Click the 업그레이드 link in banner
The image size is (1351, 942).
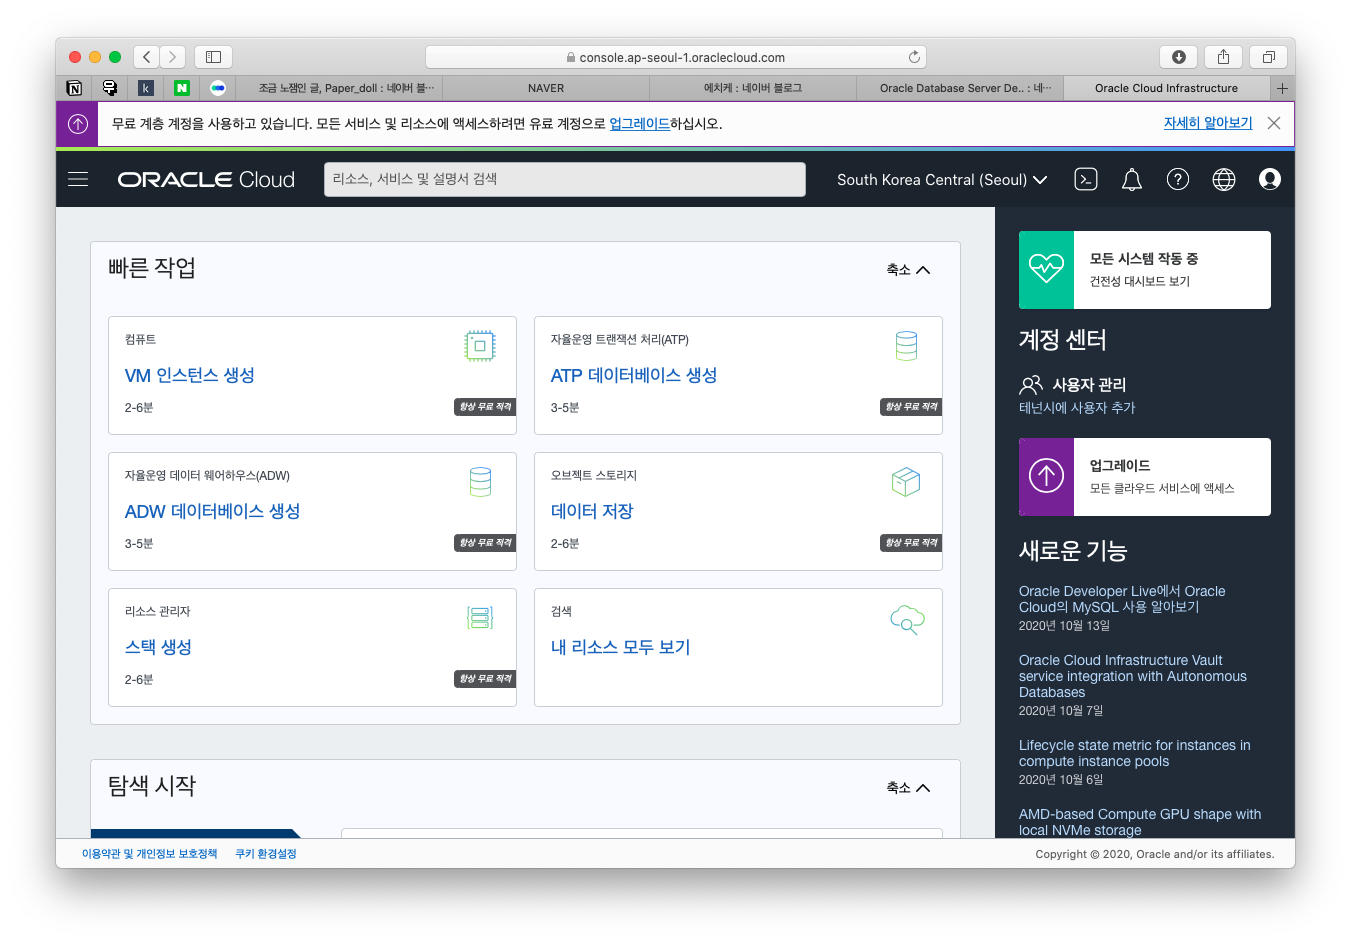click(x=639, y=124)
